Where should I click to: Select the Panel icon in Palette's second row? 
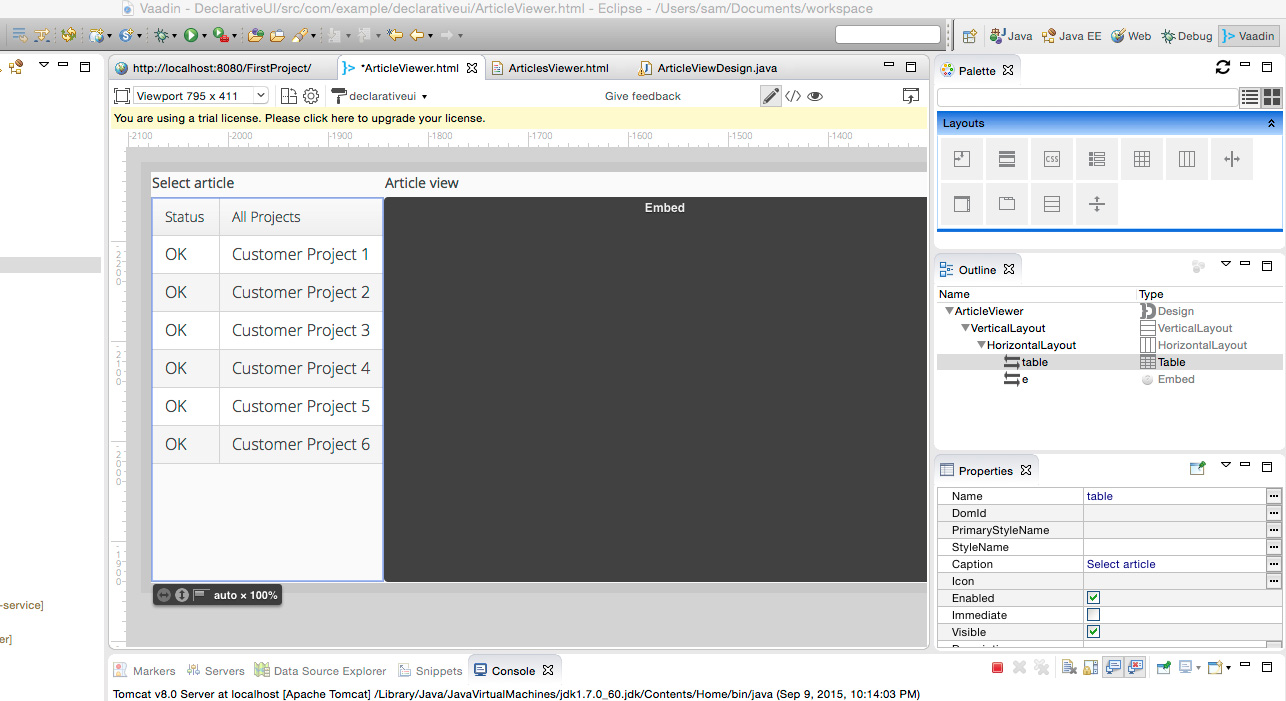pos(962,204)
